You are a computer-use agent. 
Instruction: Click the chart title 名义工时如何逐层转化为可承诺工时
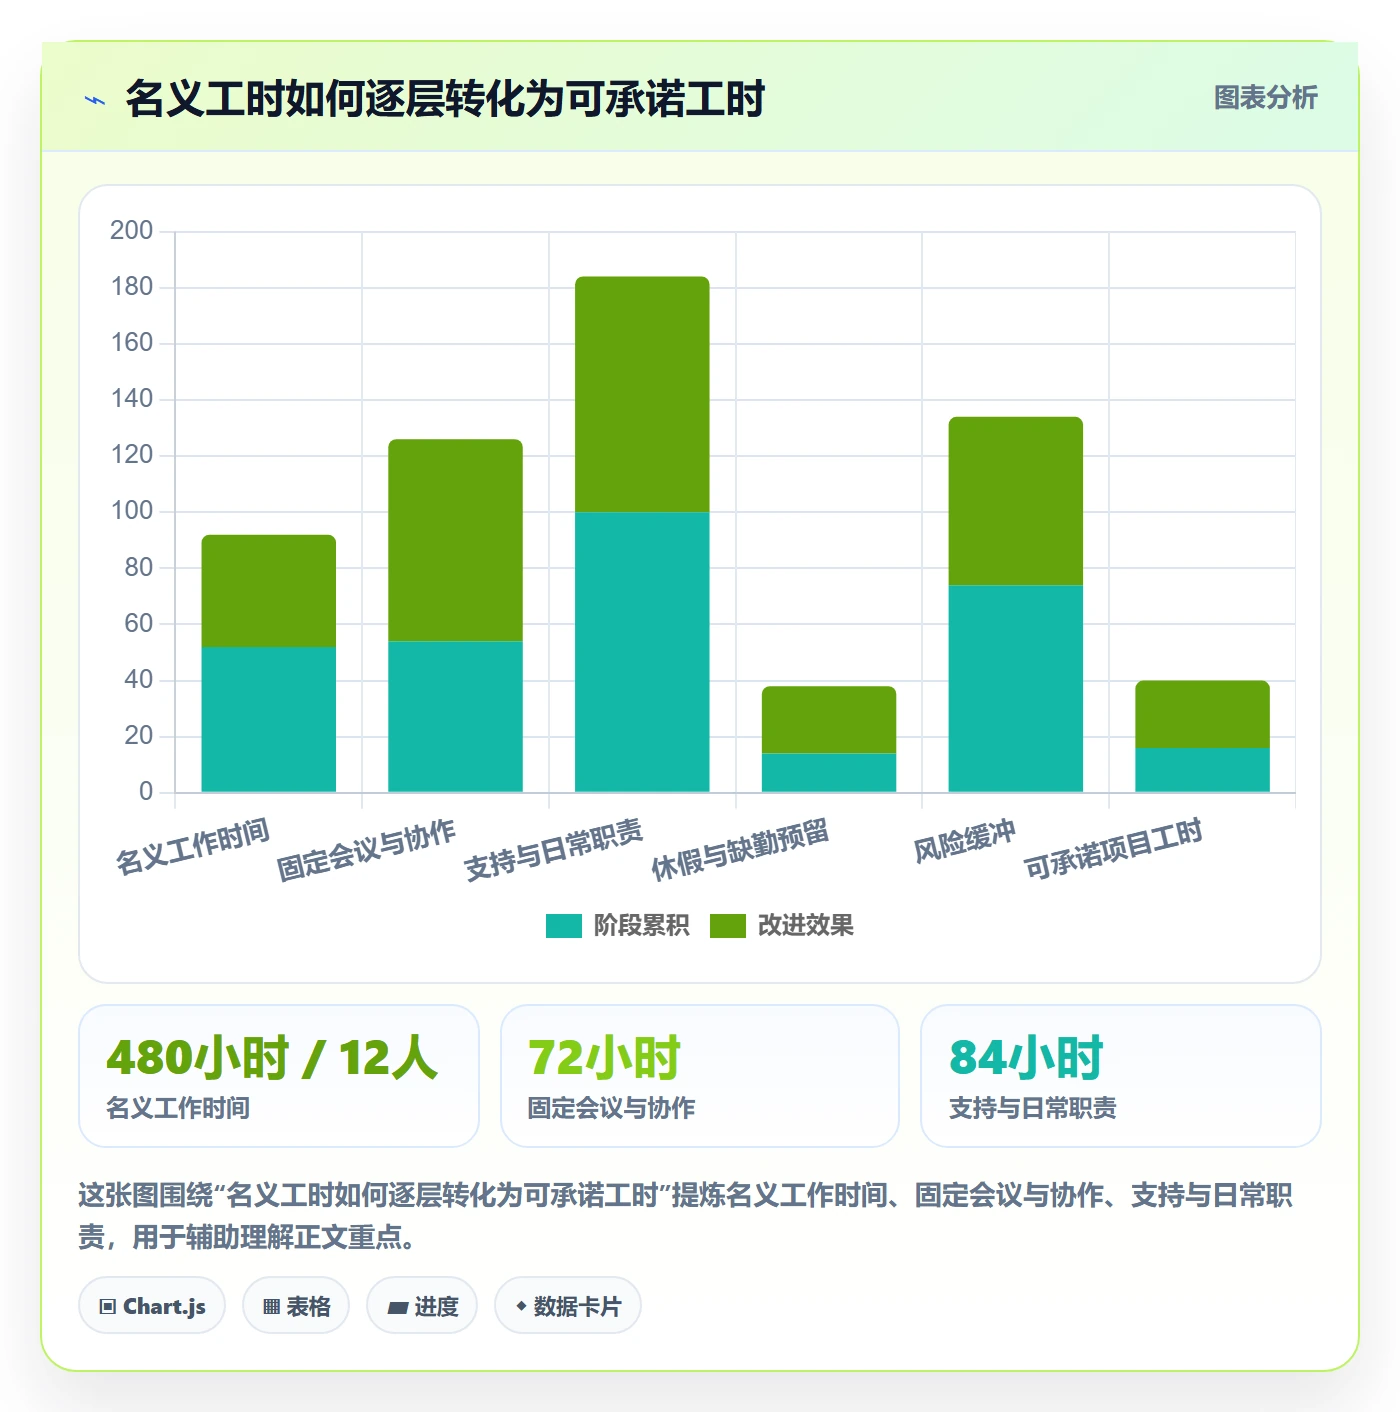445,99
